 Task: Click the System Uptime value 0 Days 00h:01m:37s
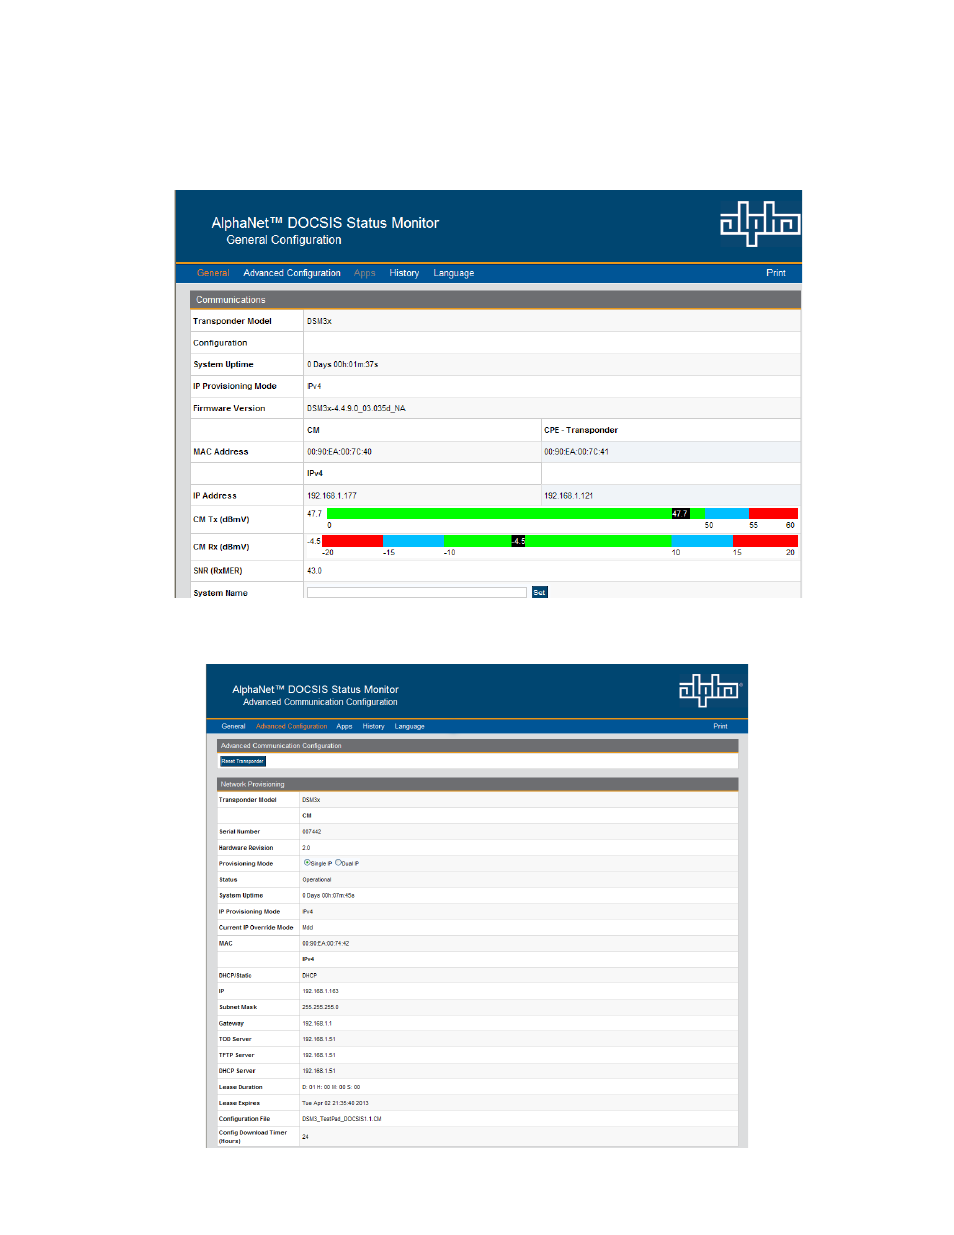click(342, 364)
